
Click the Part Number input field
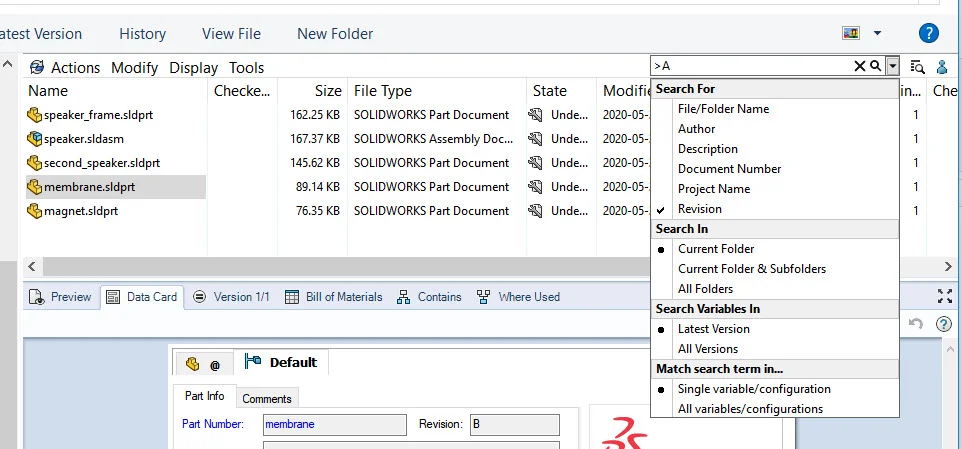[x=334, y=425]
